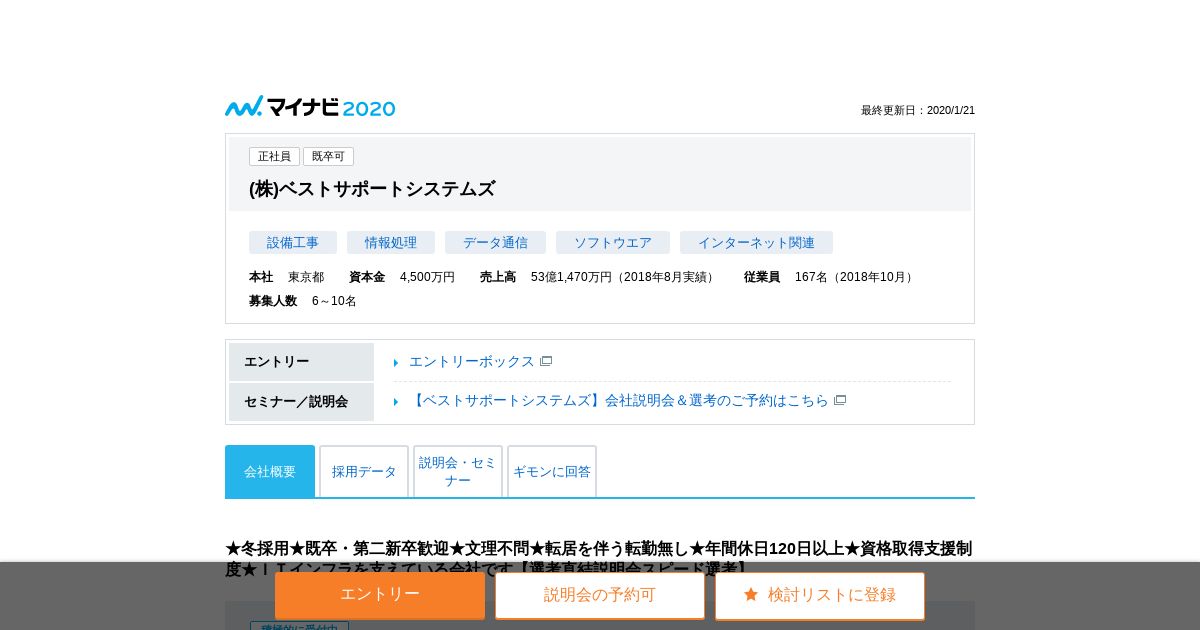Click the 設備工事 industry tag
1200x630 pixels.
point(293,242)
